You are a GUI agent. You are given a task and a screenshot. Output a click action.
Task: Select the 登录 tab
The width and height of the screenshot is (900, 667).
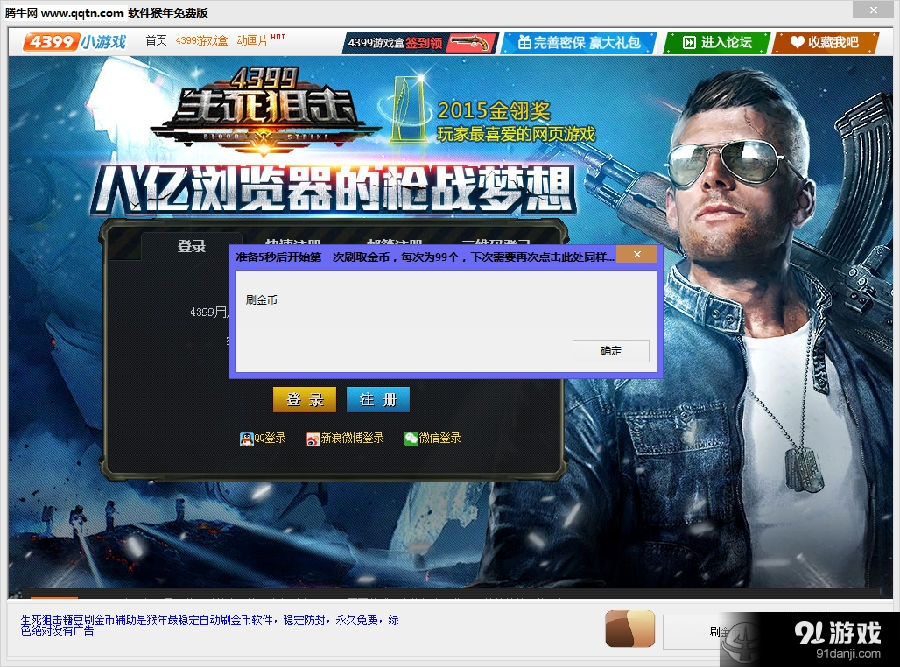coord(191,246)
